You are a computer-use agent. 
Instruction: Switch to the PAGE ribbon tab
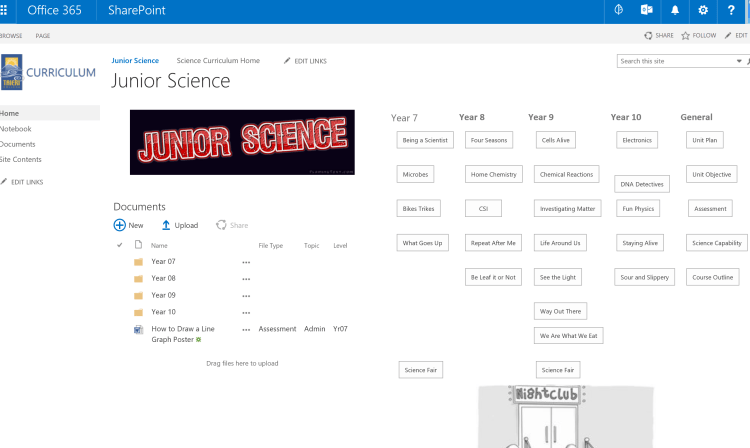43,36
